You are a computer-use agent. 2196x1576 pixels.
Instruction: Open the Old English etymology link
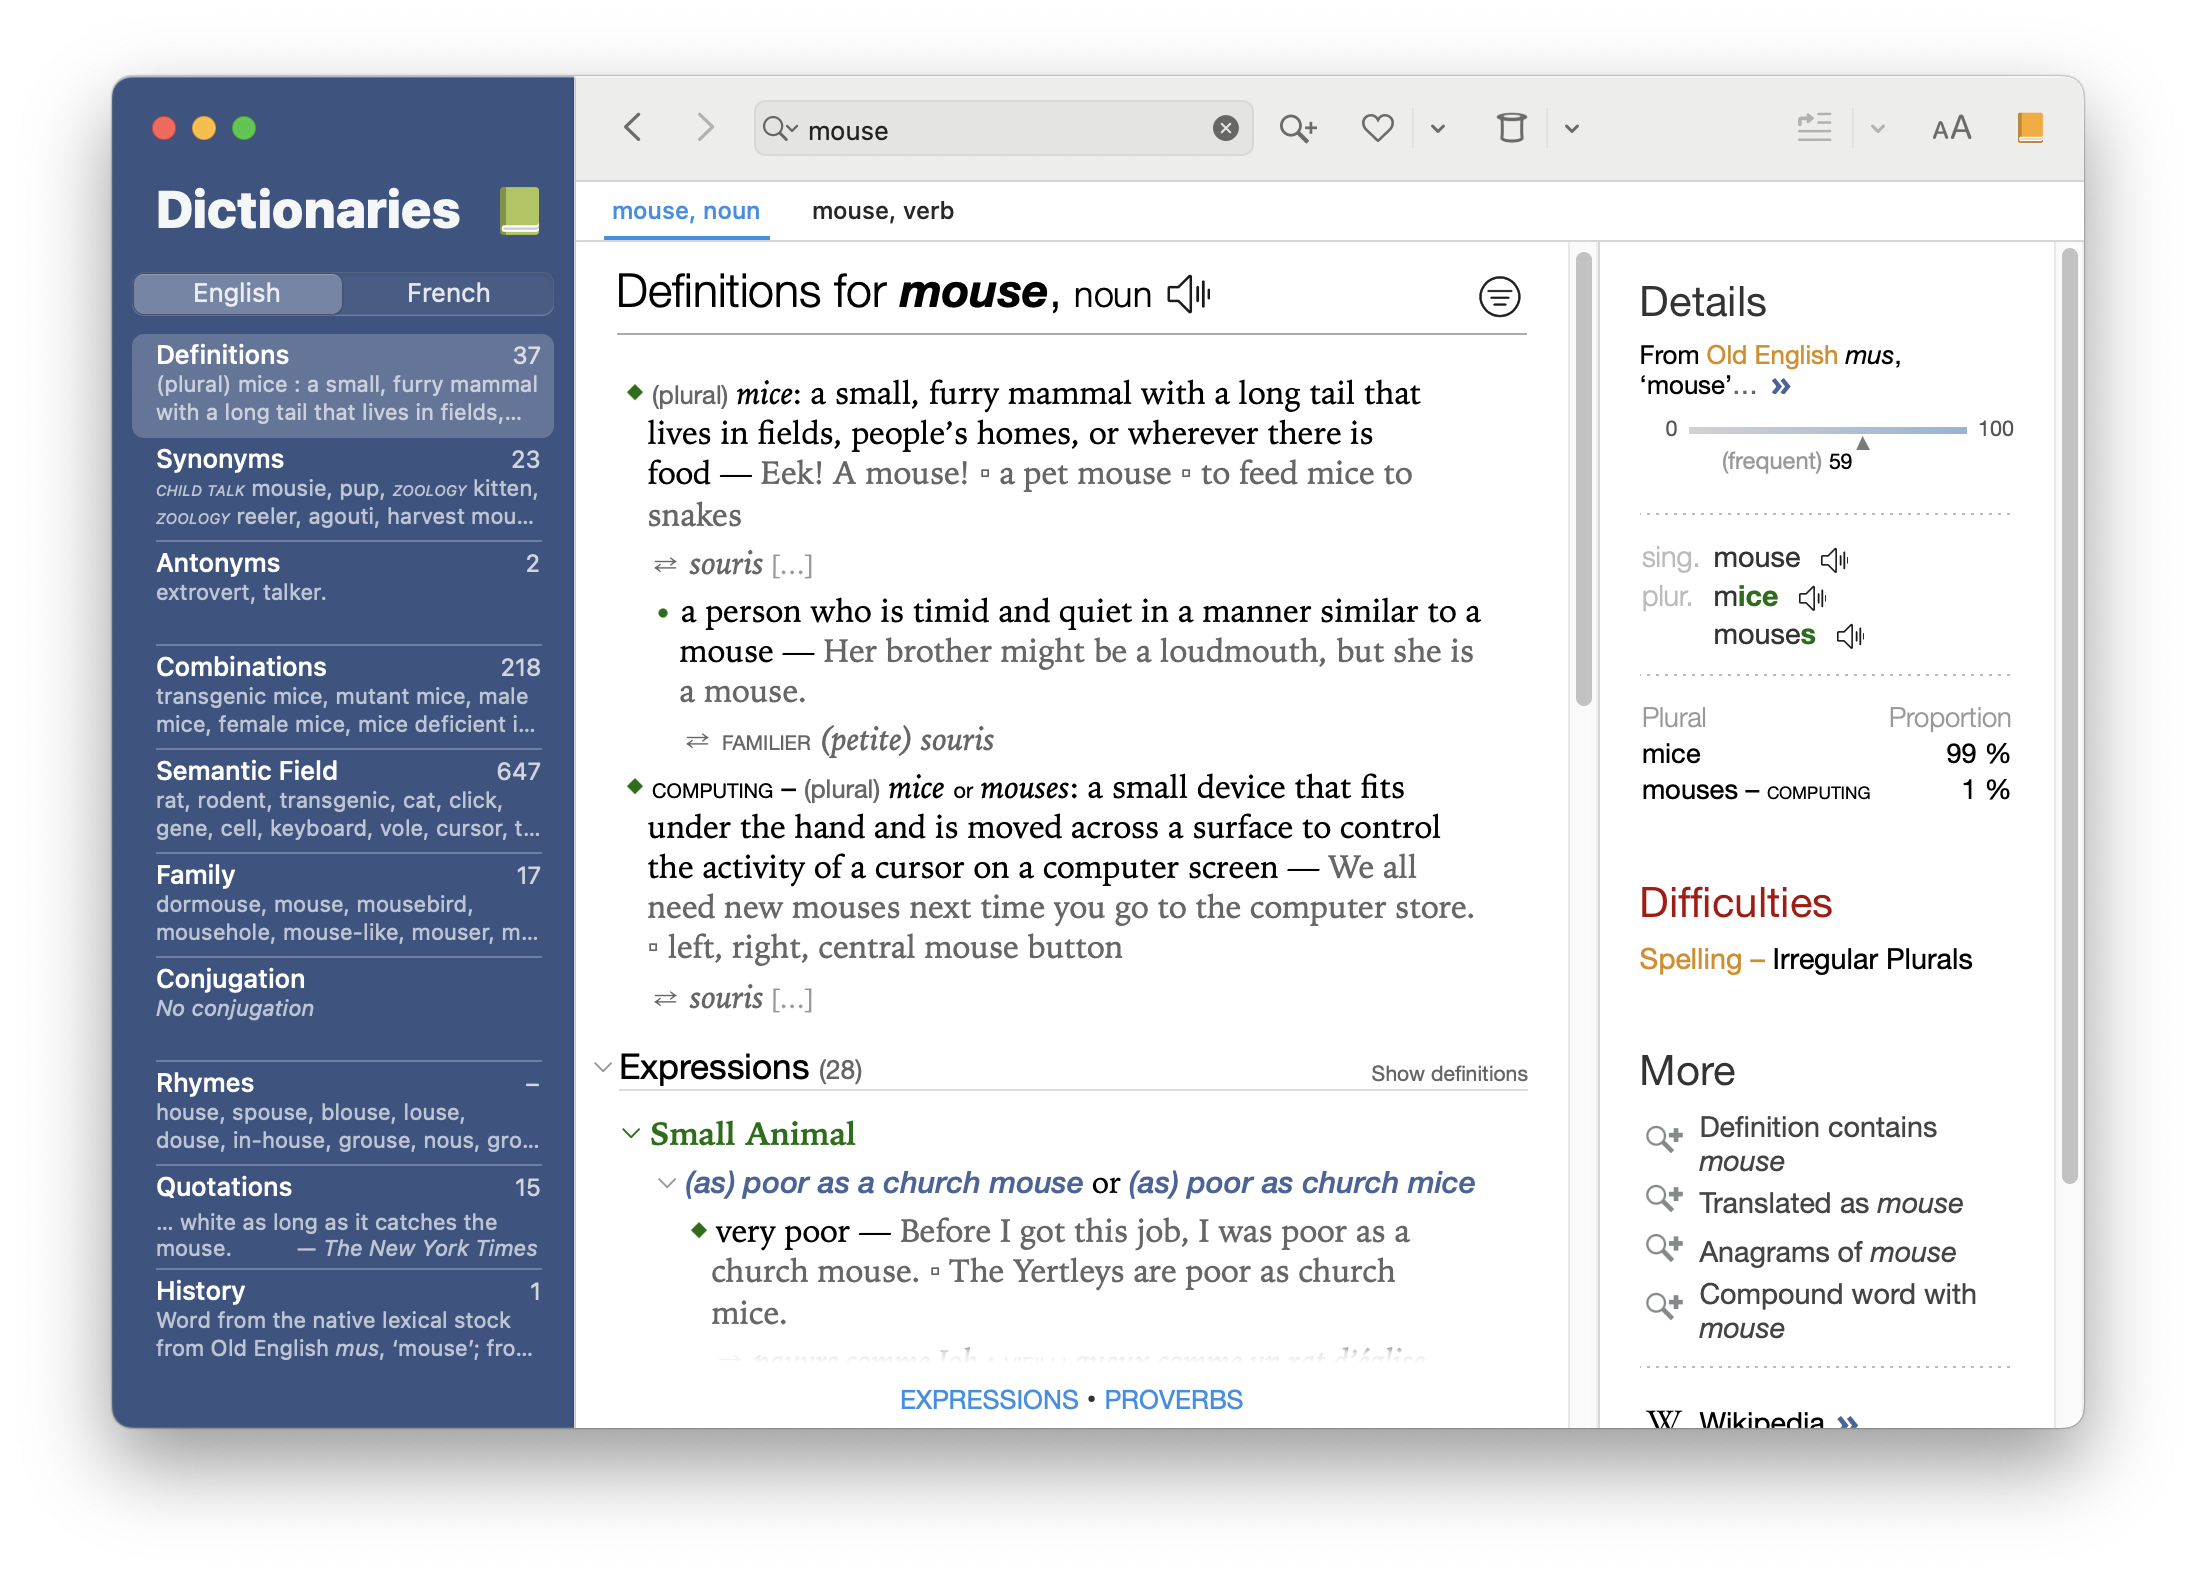[x=1771, y=355]
